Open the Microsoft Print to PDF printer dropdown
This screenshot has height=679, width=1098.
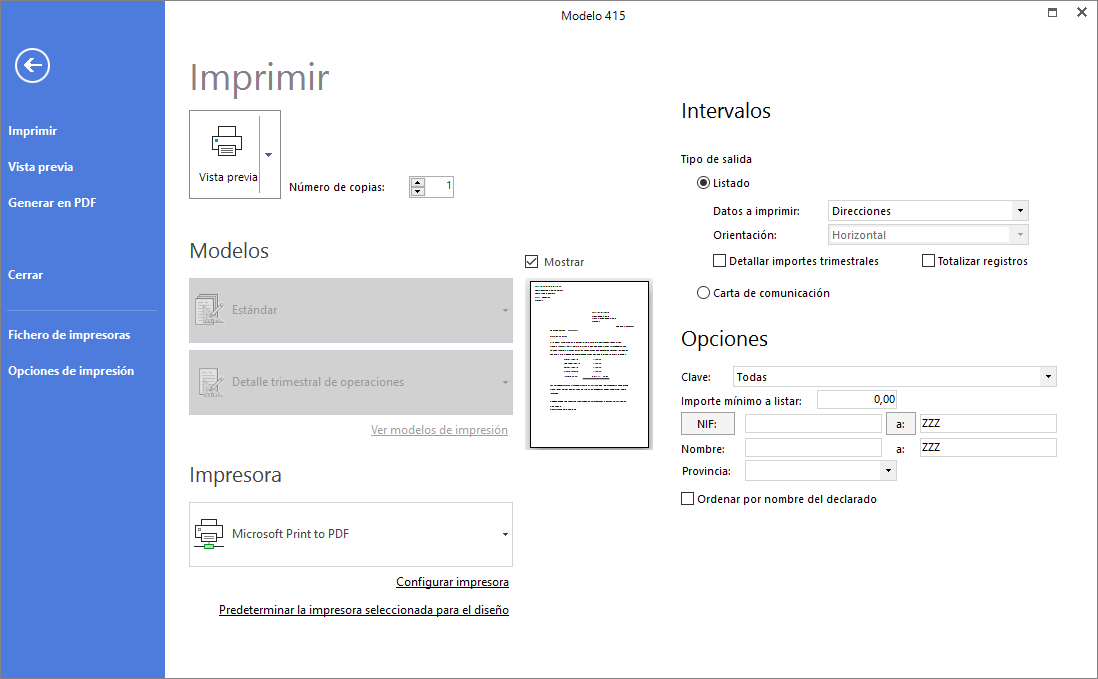[505, 535]
